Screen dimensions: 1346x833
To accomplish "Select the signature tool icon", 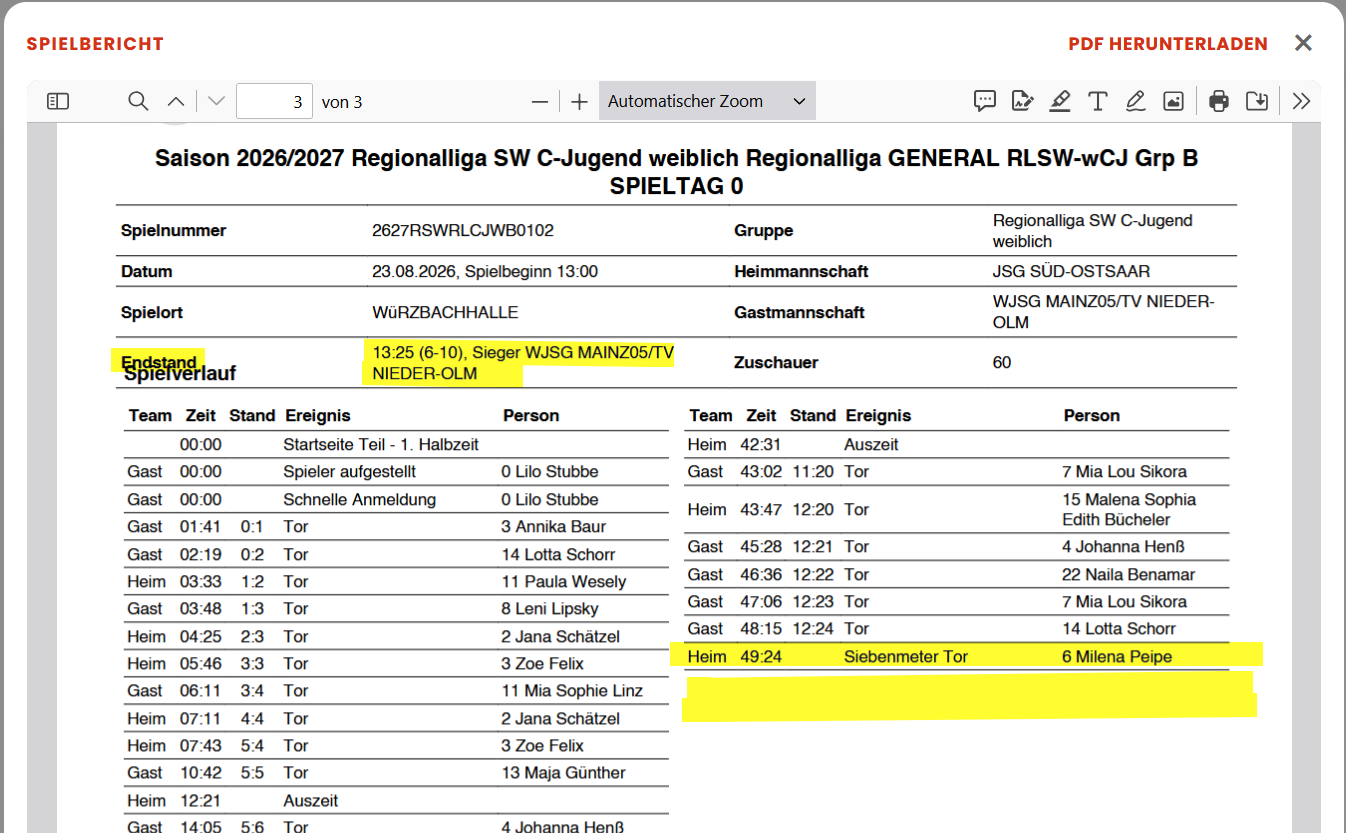I will 1022,101.
